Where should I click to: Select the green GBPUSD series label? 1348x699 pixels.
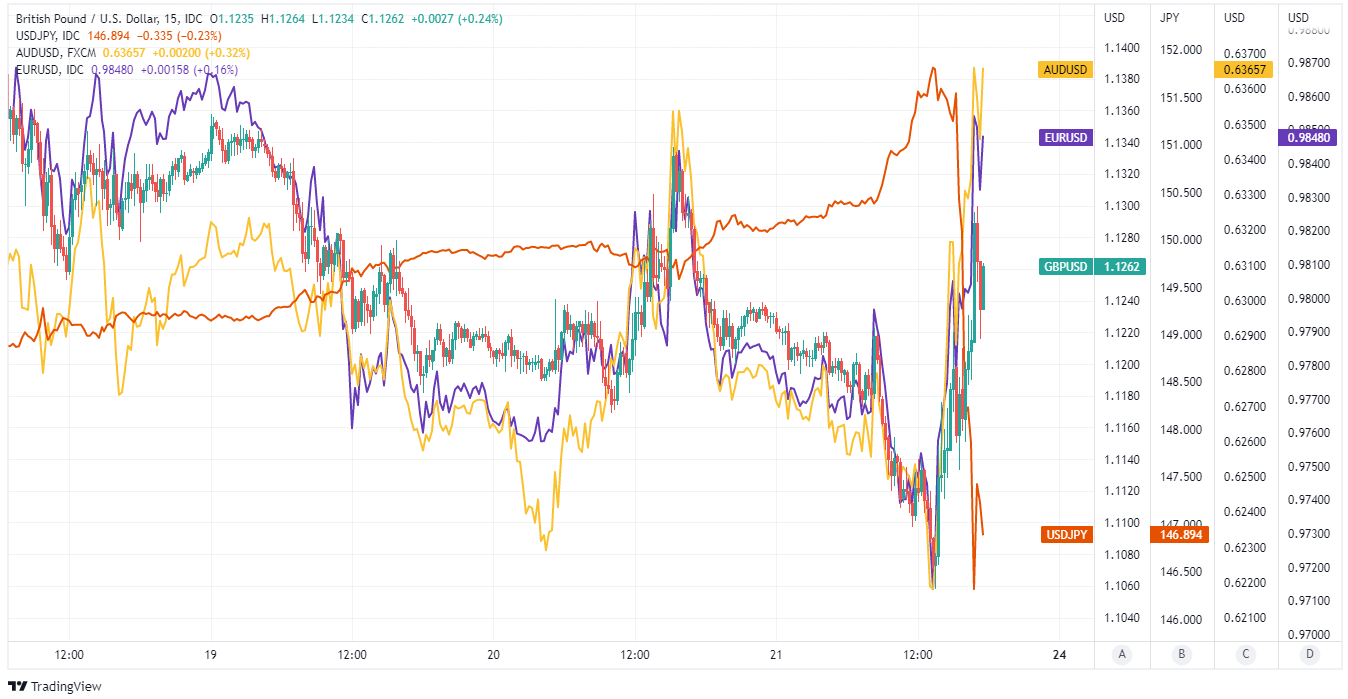pos(1065,267)
